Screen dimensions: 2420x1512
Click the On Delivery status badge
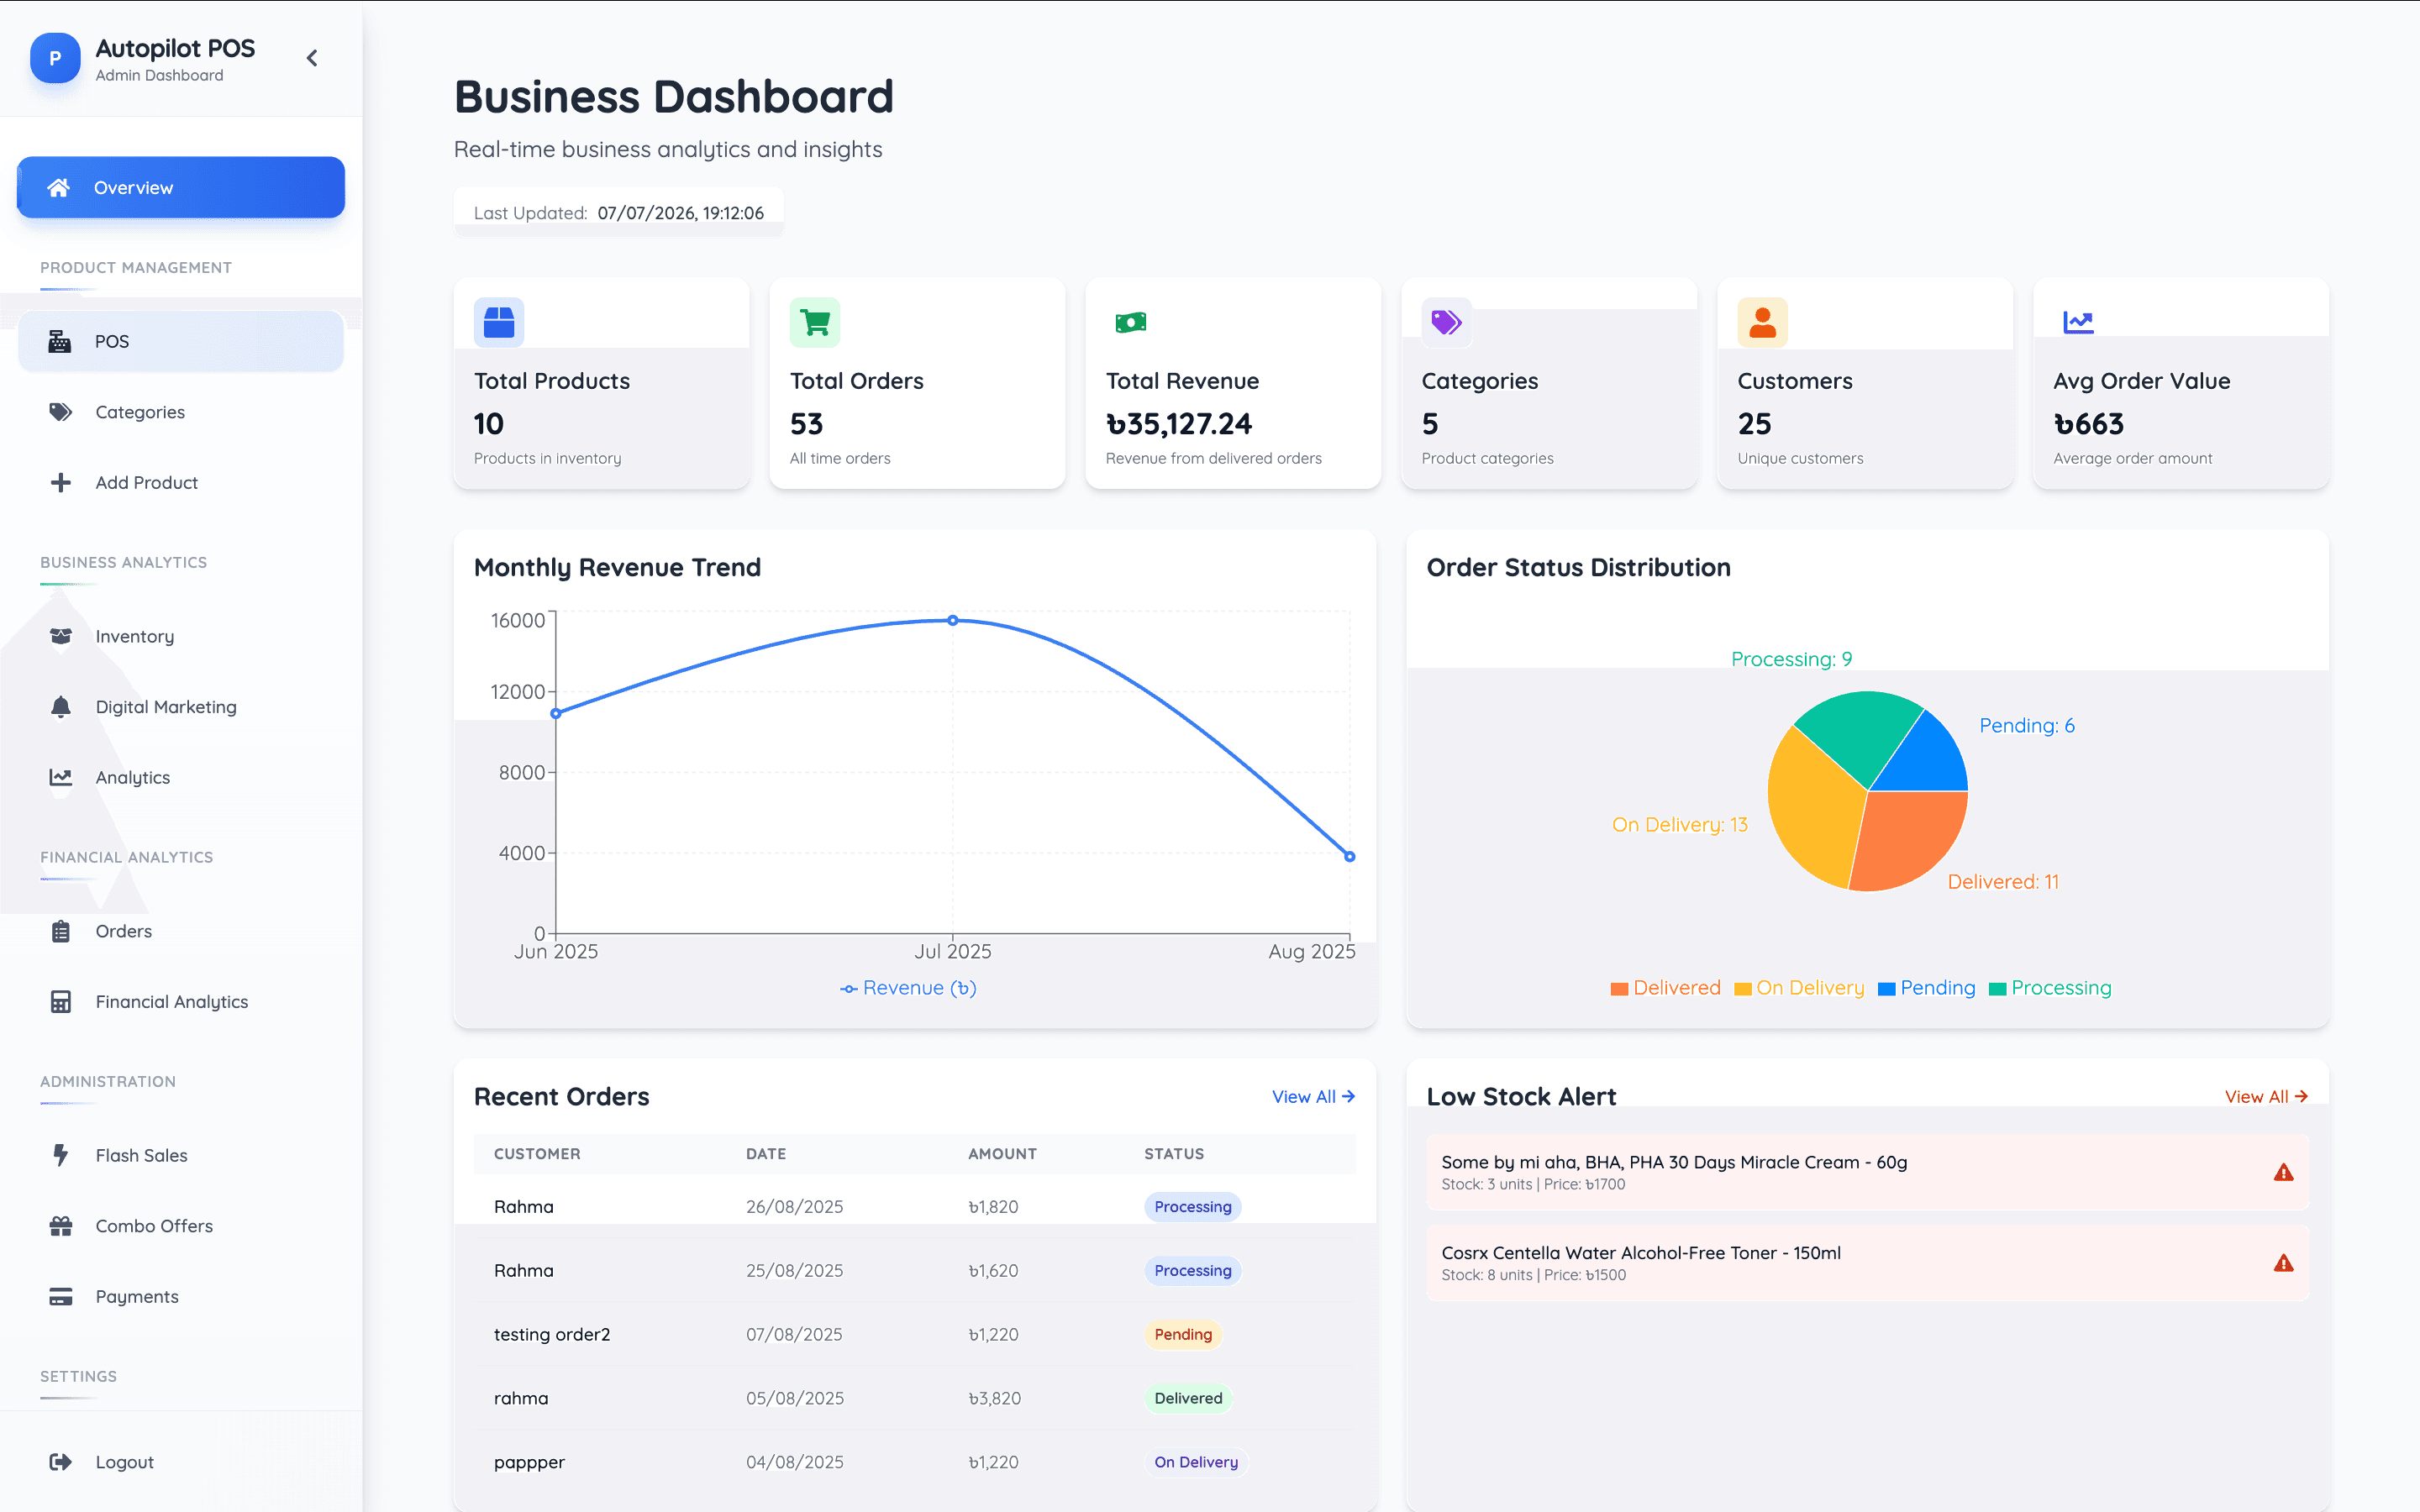point(1196,1461)
